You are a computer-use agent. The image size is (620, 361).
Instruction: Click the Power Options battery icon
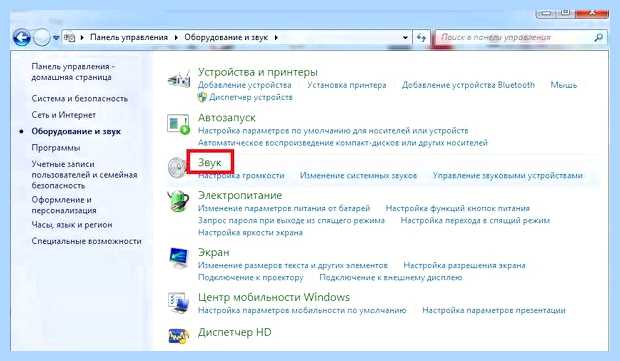click(x=178, y=201)
